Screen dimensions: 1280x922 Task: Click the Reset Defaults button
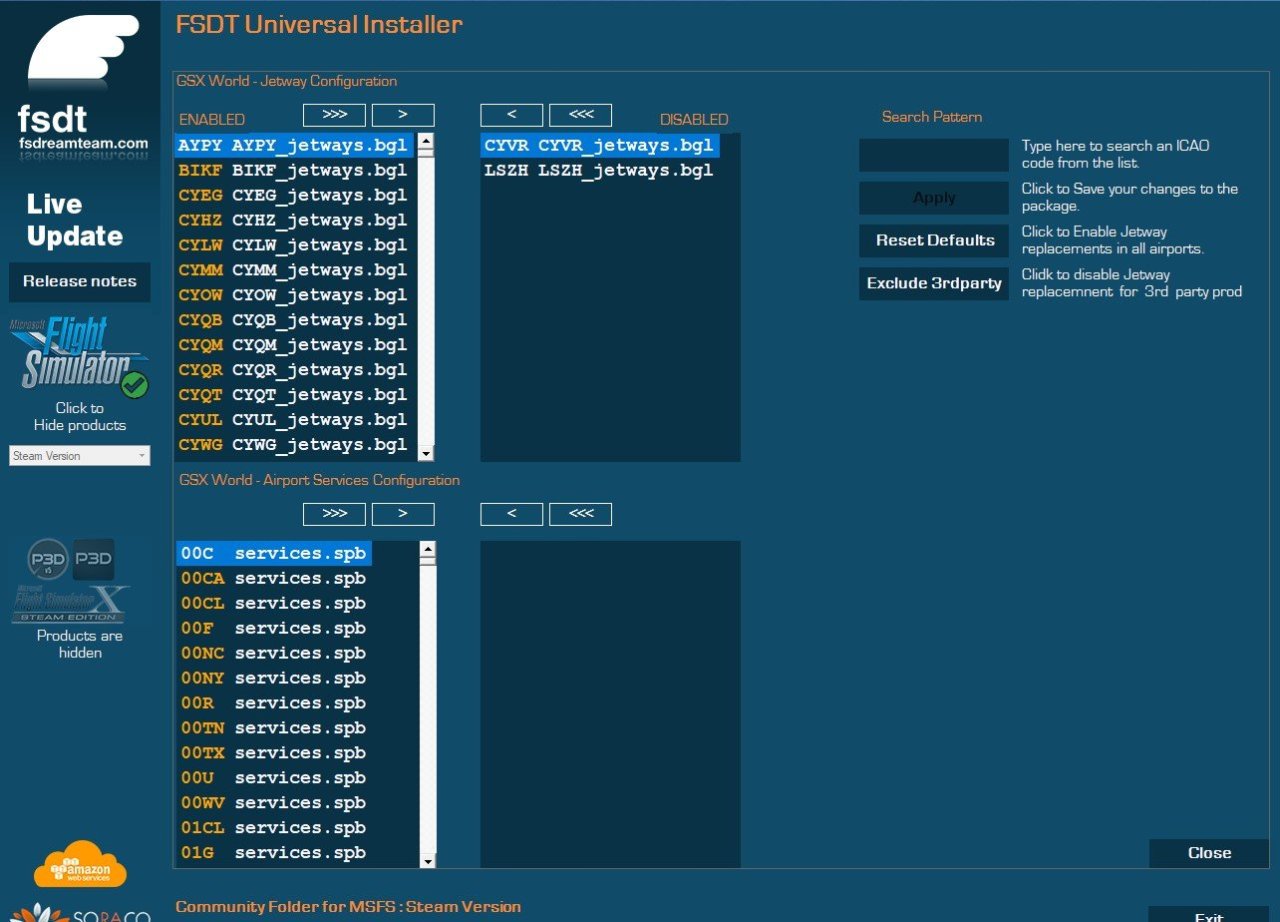click(x=934, y=241)
